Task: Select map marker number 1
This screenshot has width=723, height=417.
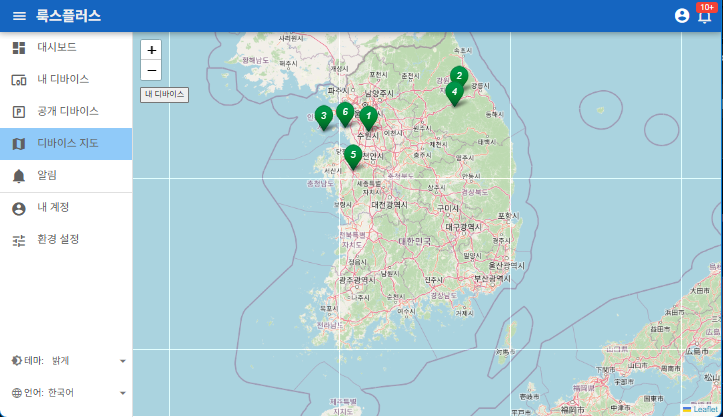Action: coord(368,117)
